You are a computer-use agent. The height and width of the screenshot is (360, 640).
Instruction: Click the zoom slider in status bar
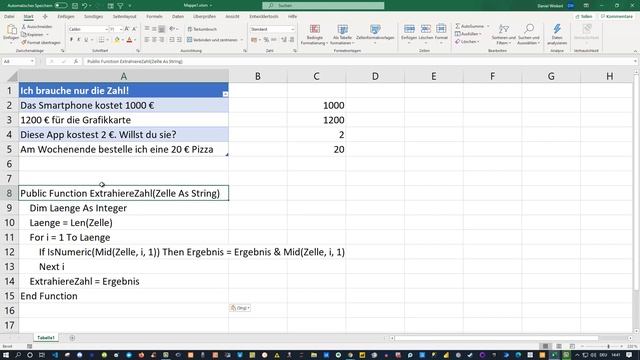coord(609,346)
